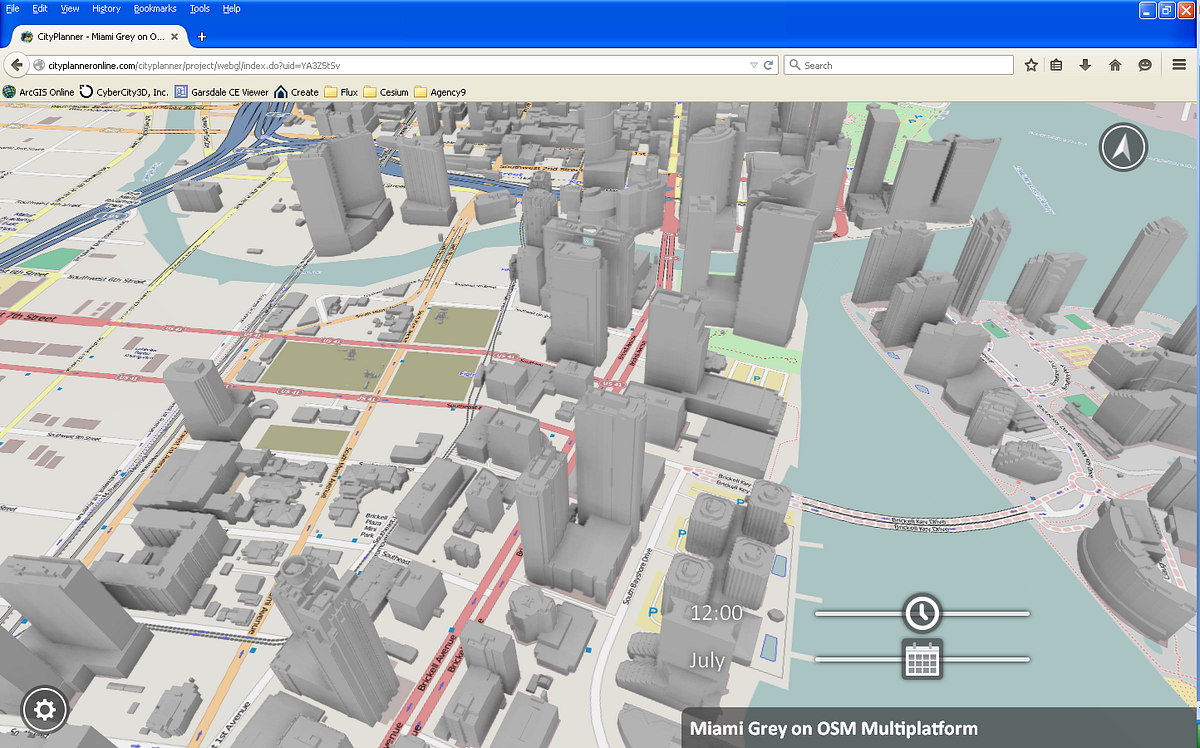1200x748 pixels.
Task: Open the Downloads icon in the toolbar
Action: pos(1085,64)
